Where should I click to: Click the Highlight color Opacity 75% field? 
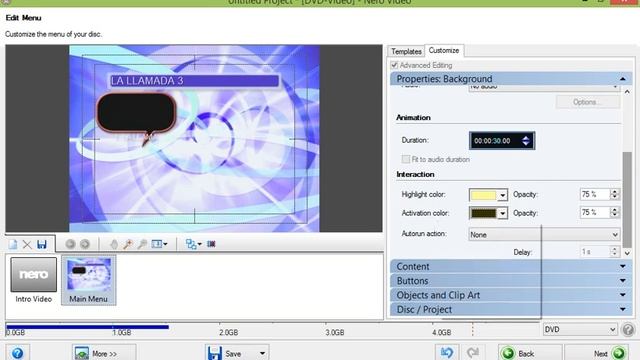(x=595, y=194)
